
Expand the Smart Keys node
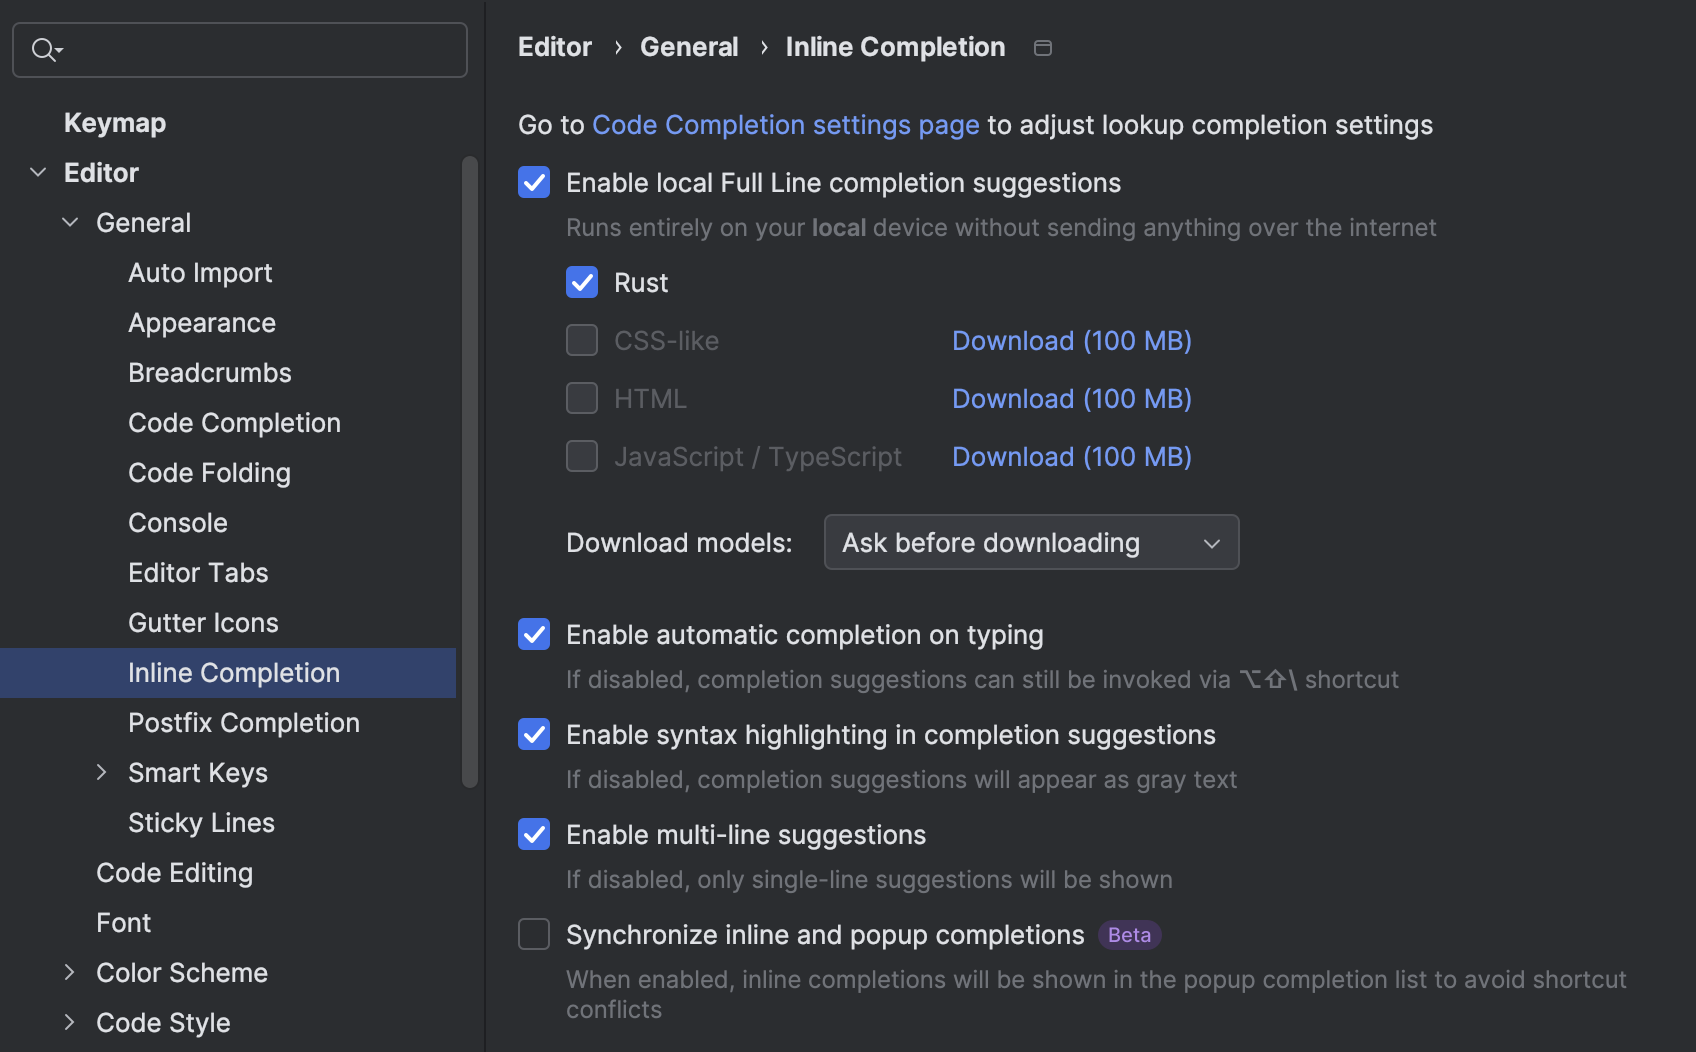(x=102, y=773)
